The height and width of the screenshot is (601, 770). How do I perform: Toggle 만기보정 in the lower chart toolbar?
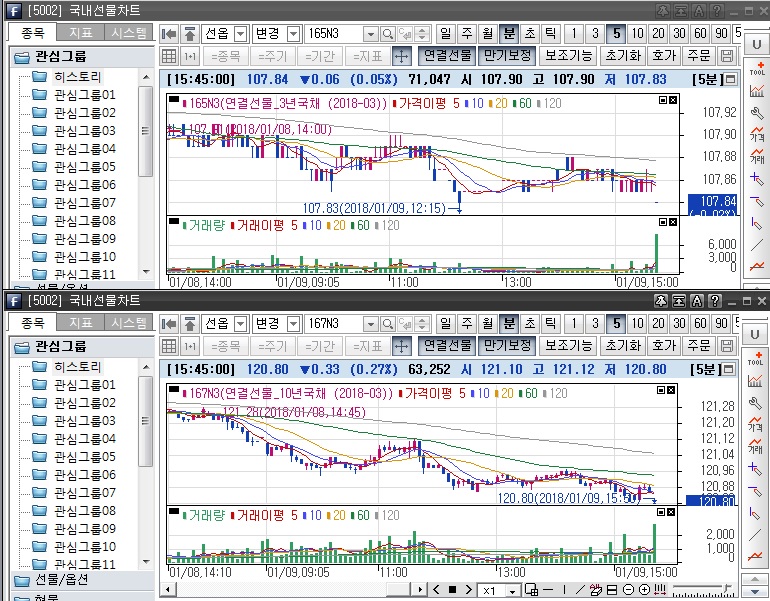[506, 345]
